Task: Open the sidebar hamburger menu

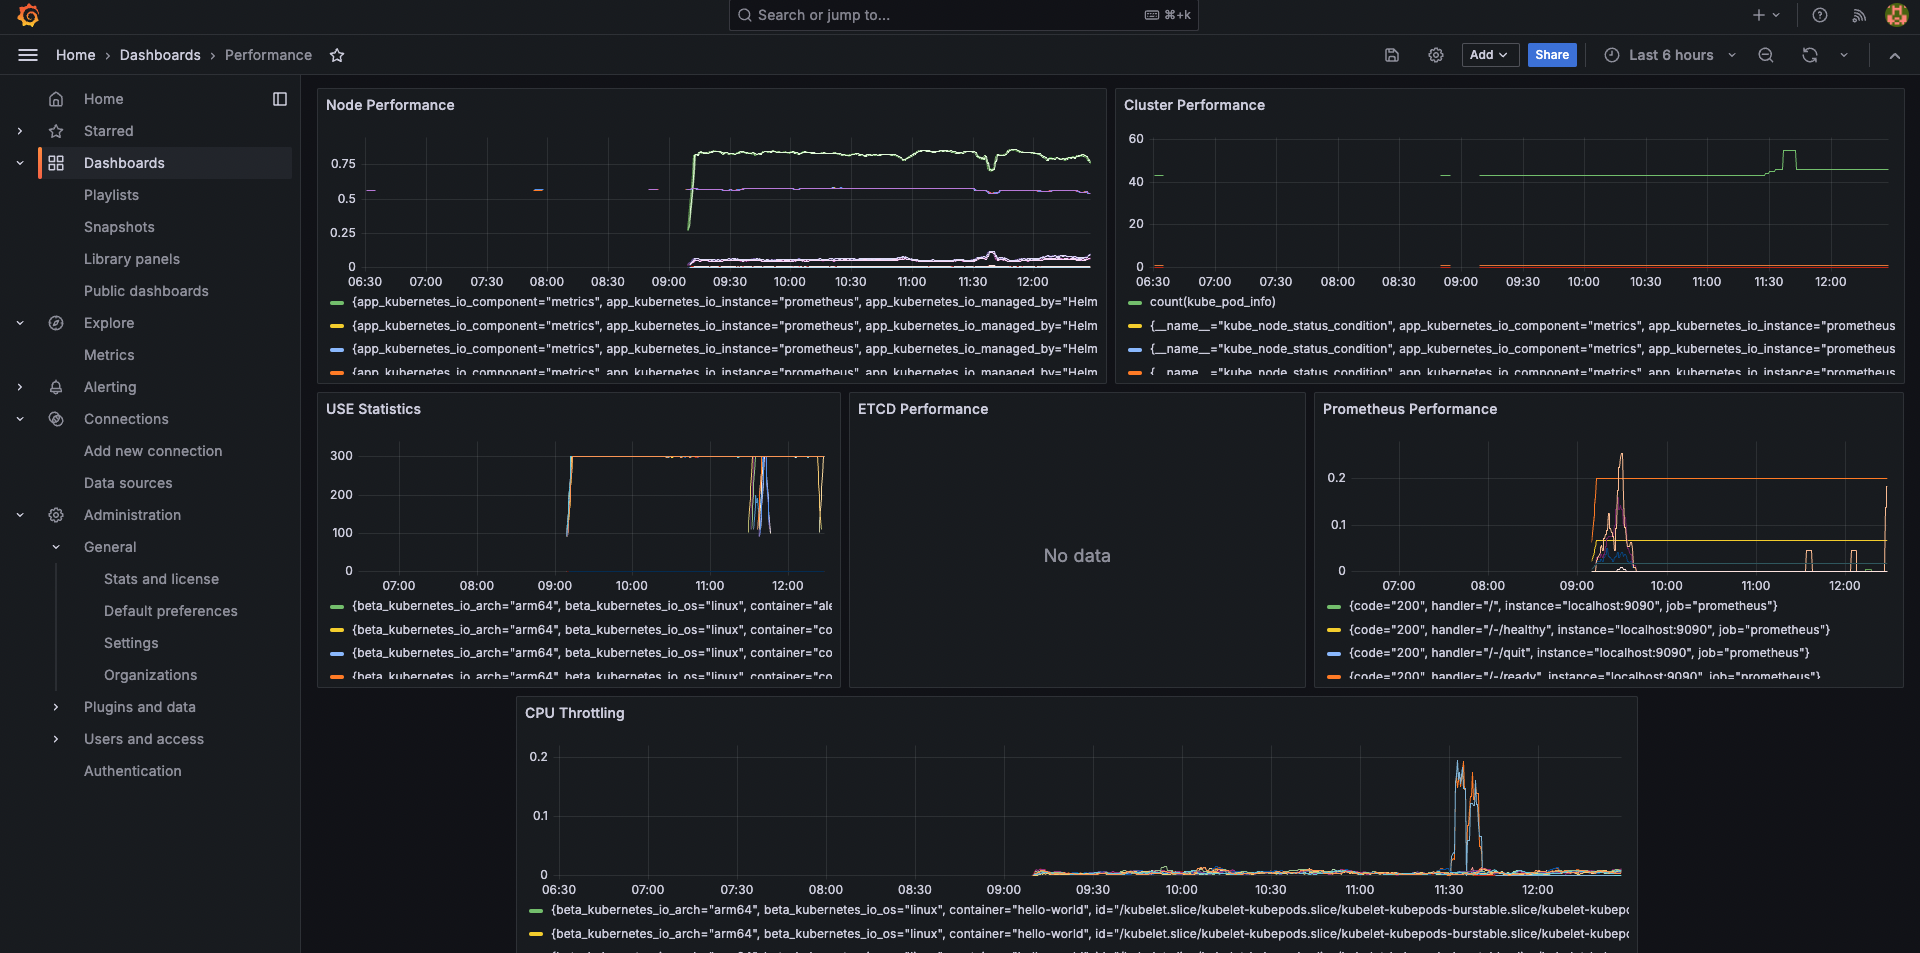Action: pos(28,55)
